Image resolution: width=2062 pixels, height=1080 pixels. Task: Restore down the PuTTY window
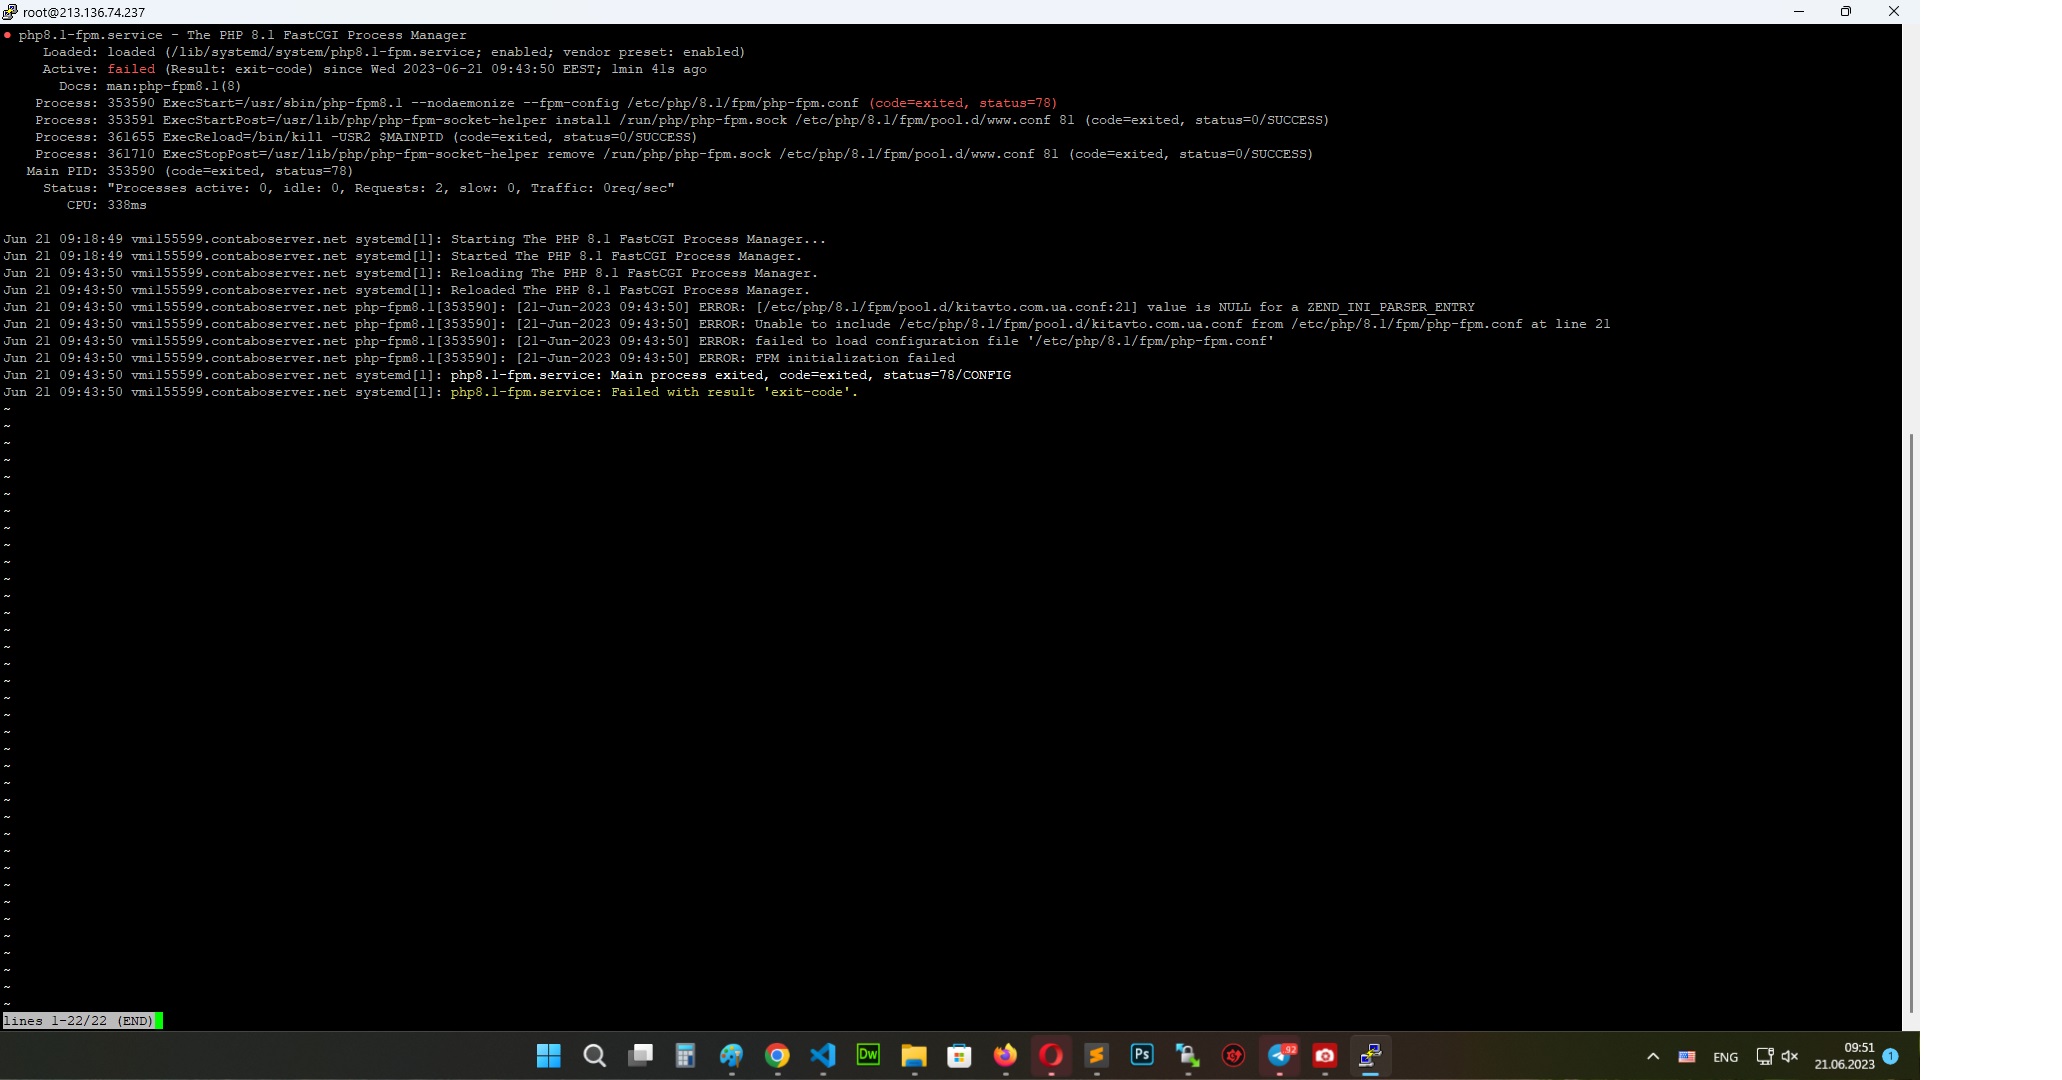tap(1846, 12)
